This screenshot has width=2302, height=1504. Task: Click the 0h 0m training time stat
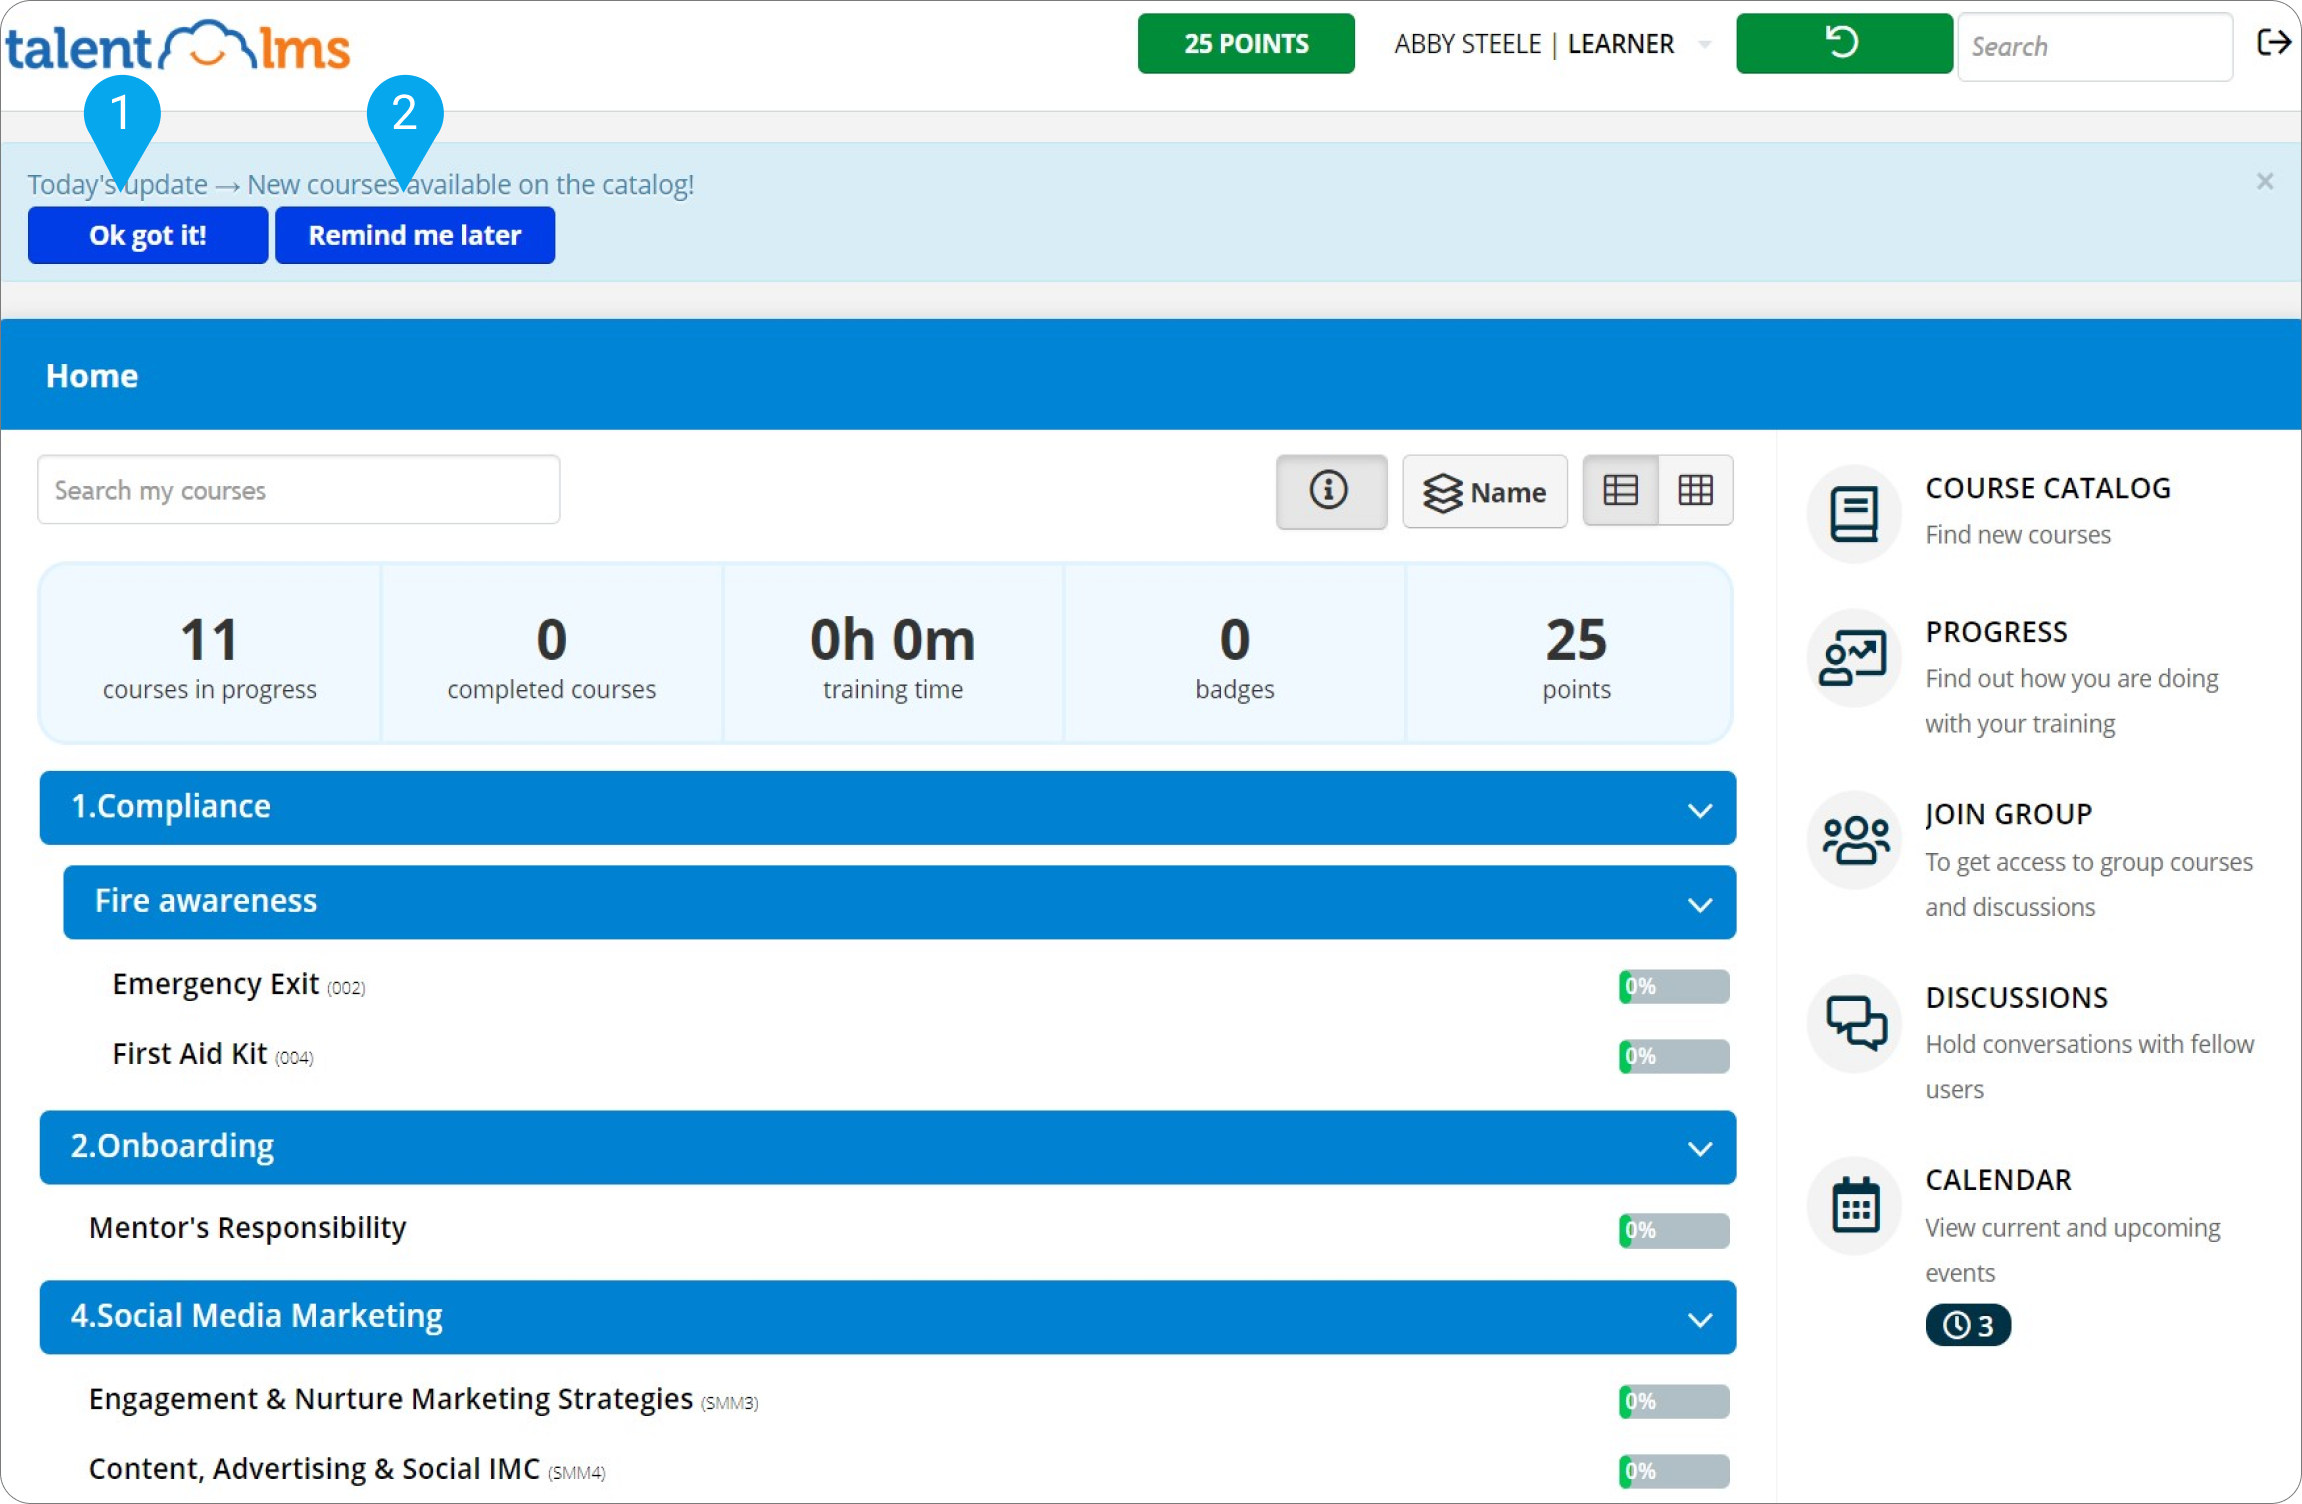[893, 654]
